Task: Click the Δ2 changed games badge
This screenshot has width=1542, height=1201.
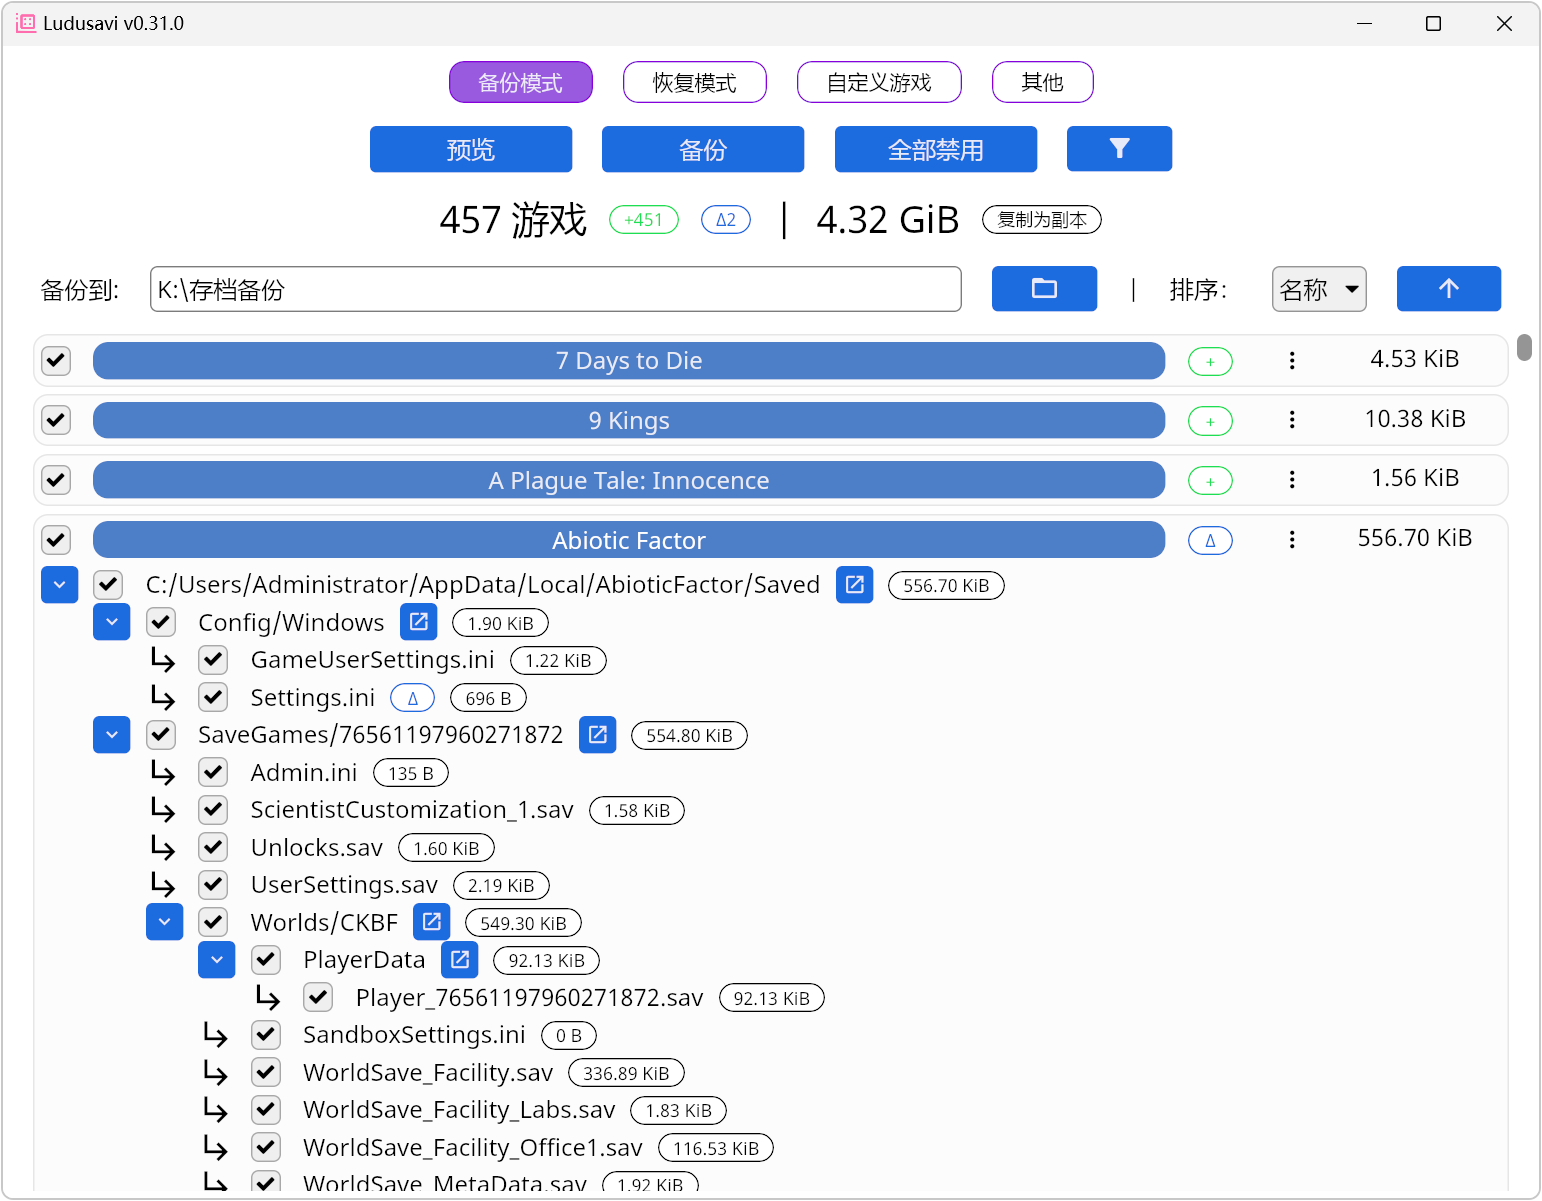Action: 726,220
